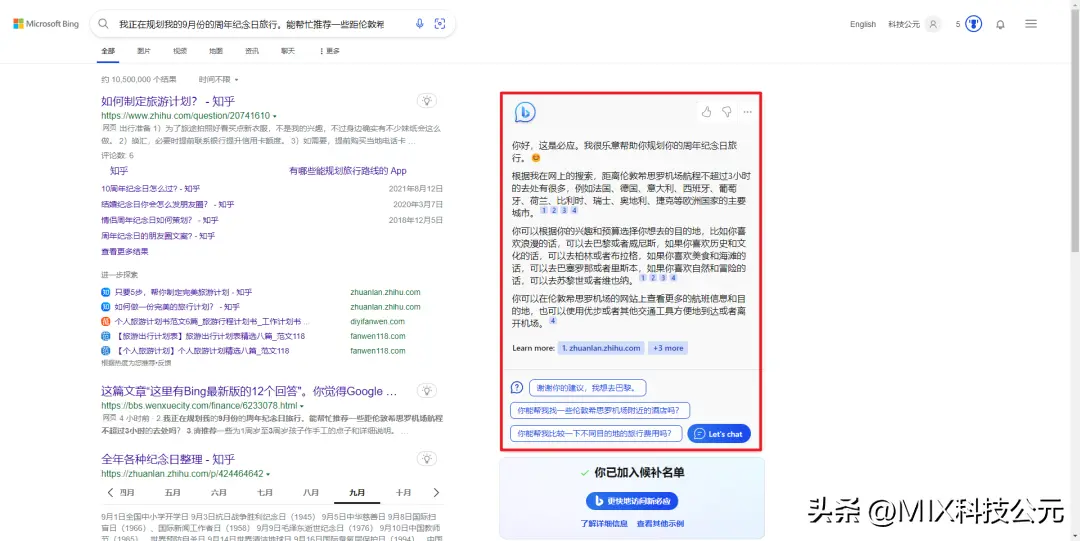1080x541 pixels.
Task: Open the 1. zhuanlan.zhihu.com source chip
Action: click(601, 348)
